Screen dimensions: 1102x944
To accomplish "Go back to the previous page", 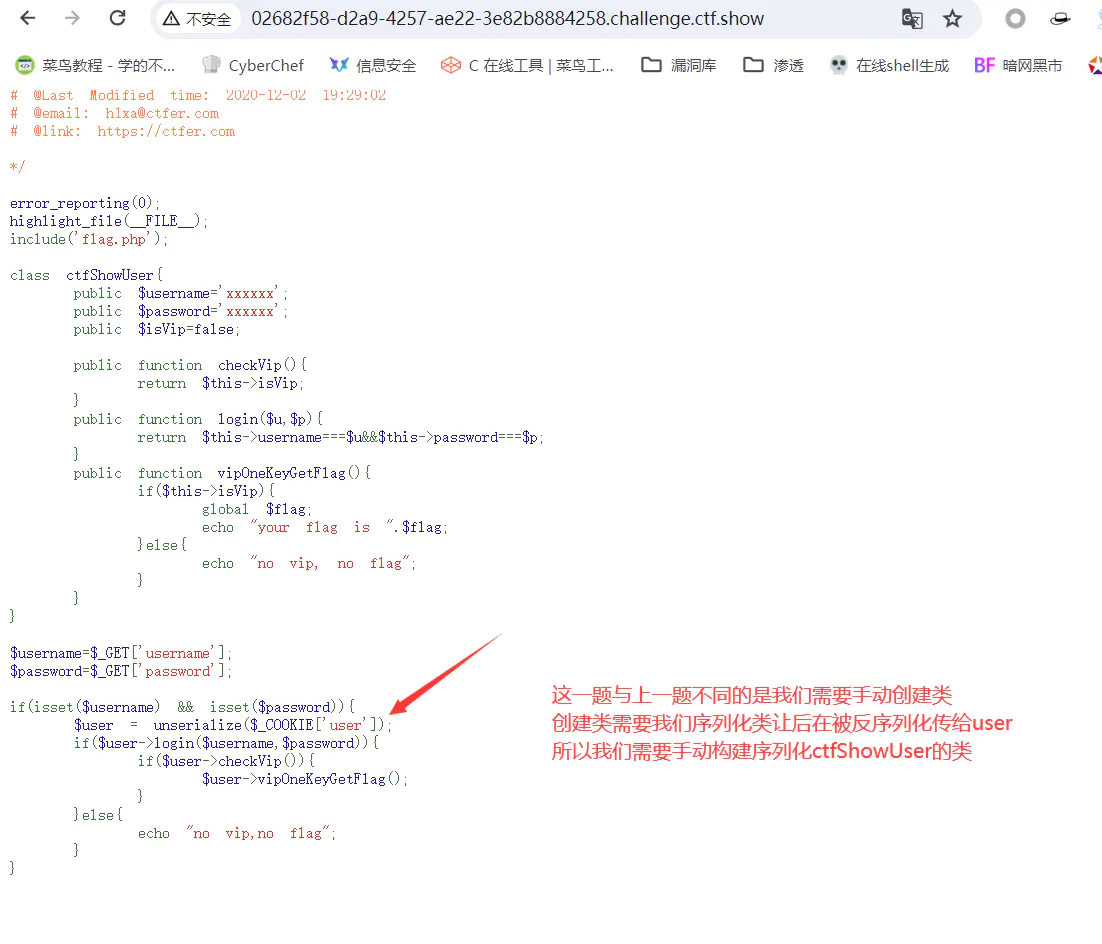I will [x=27, y=18].
